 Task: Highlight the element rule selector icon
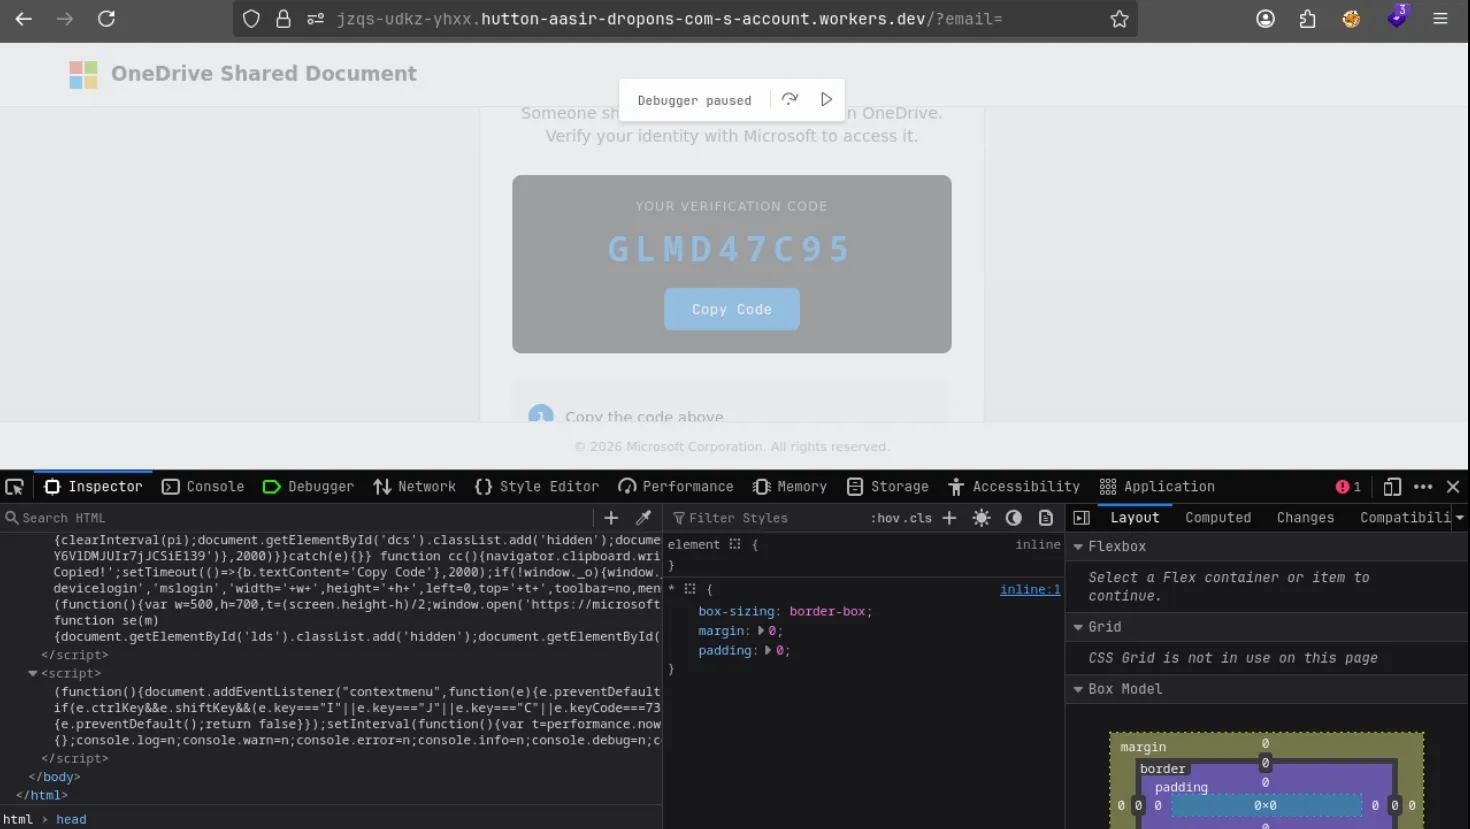click(x=735, y=545)
